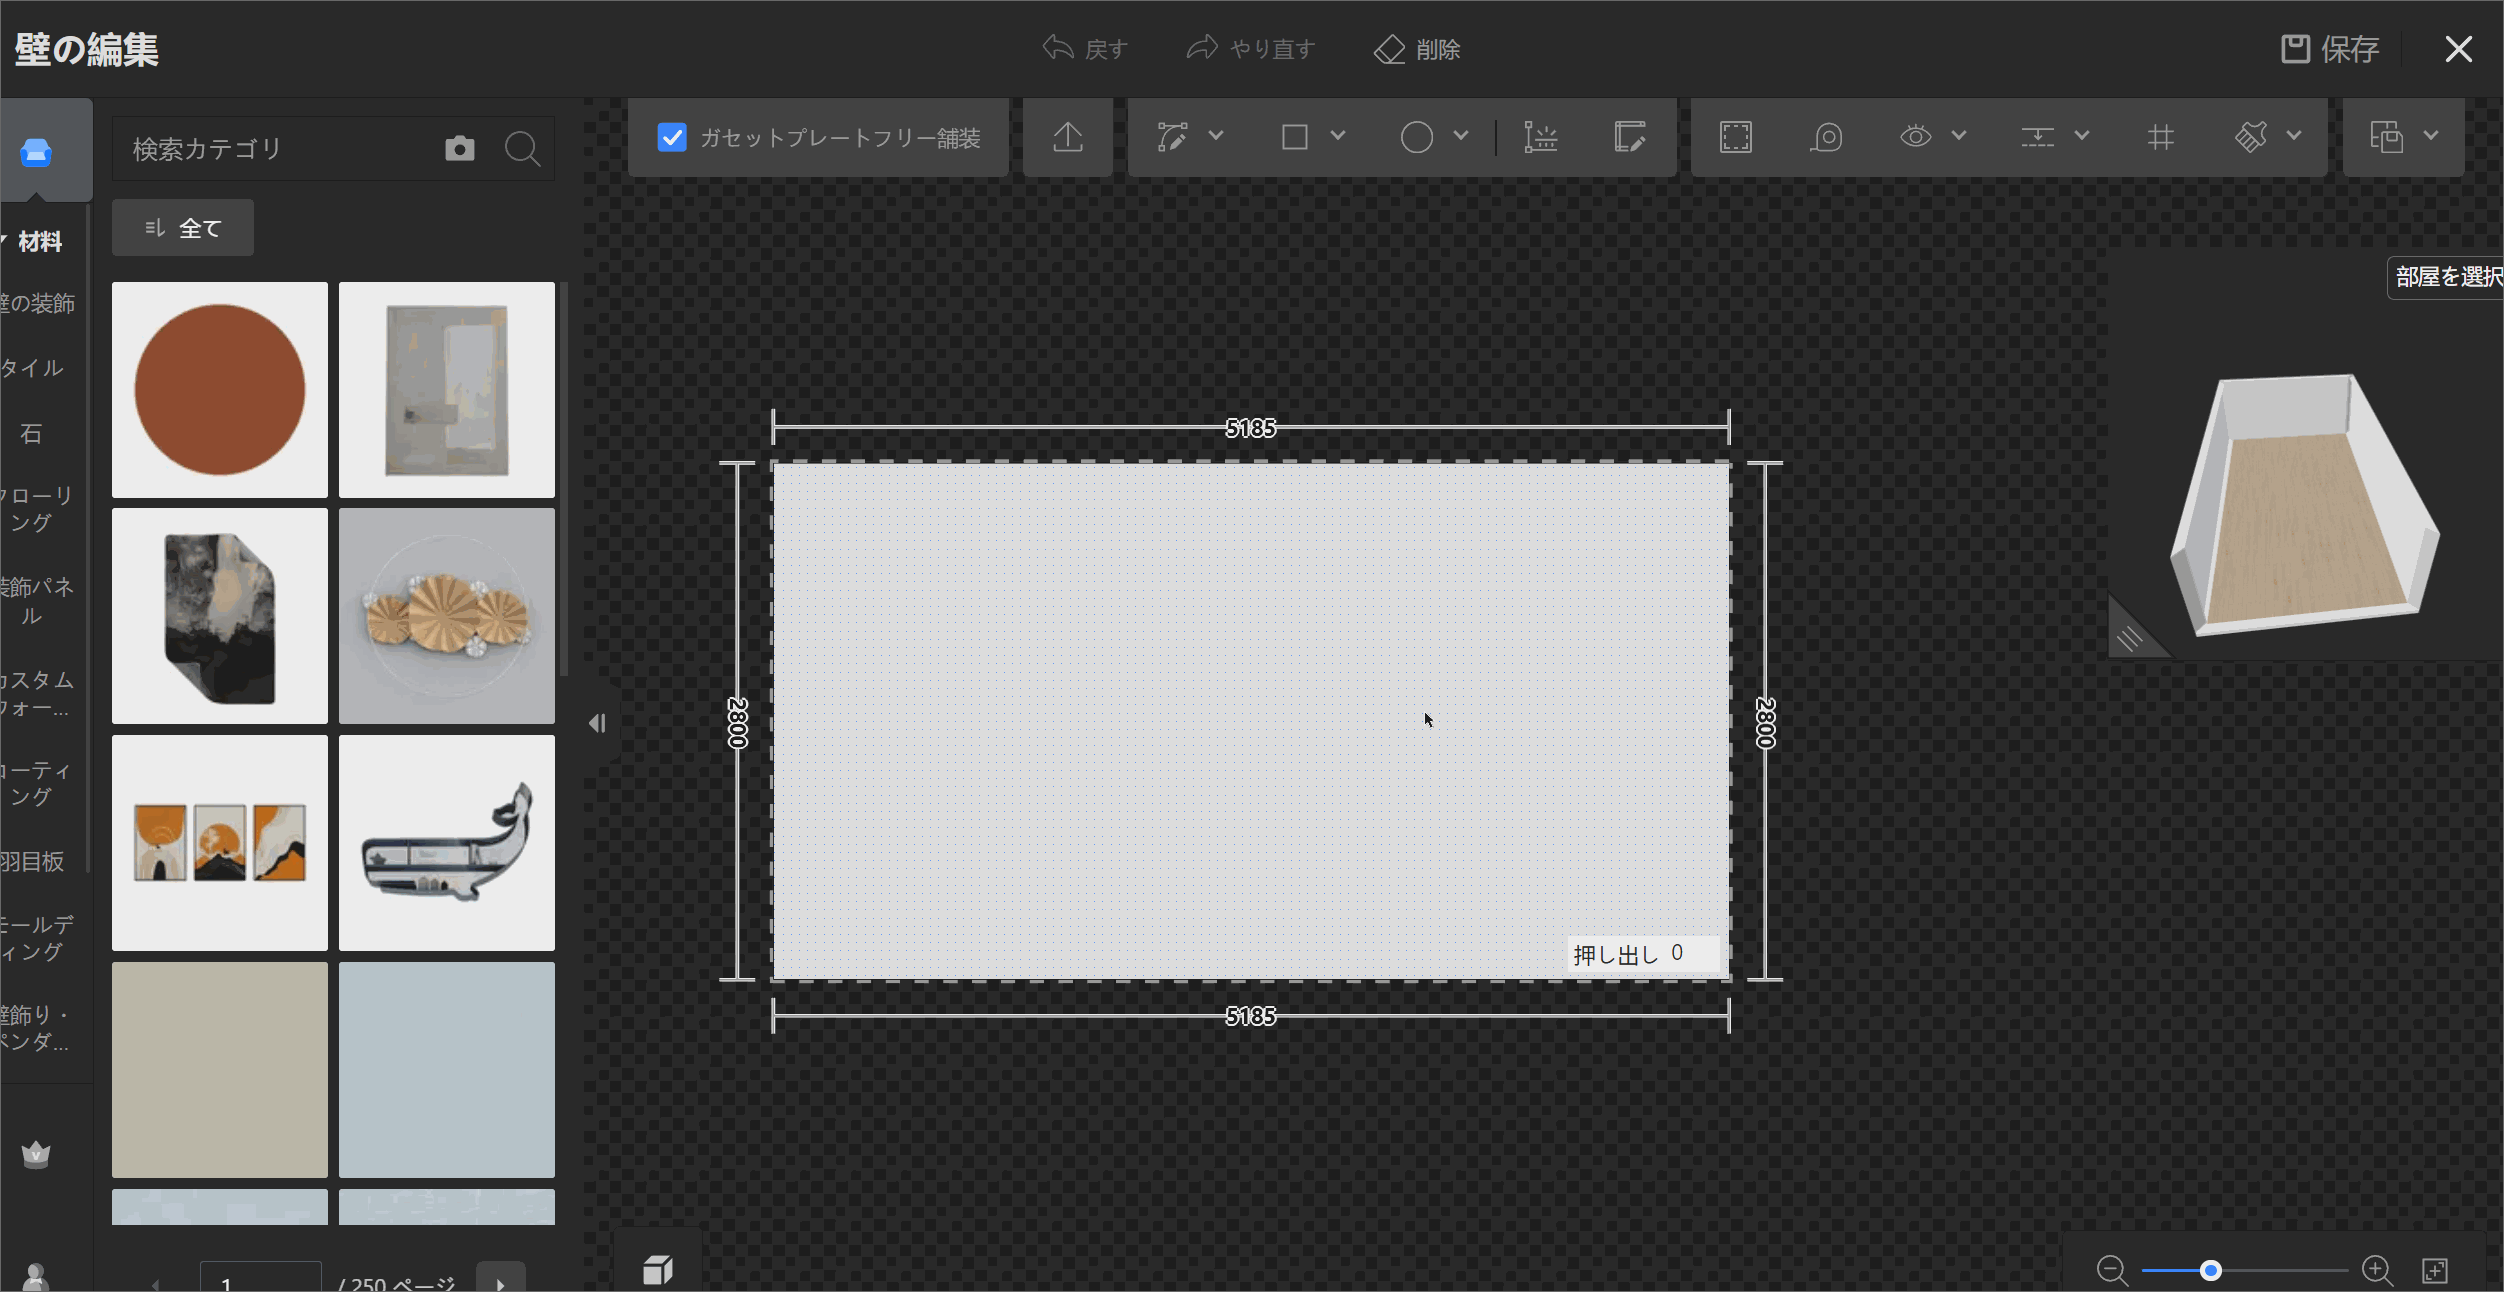Collapse the left material panel arrow
2504x1292 pixels.
tap(598, 723)
